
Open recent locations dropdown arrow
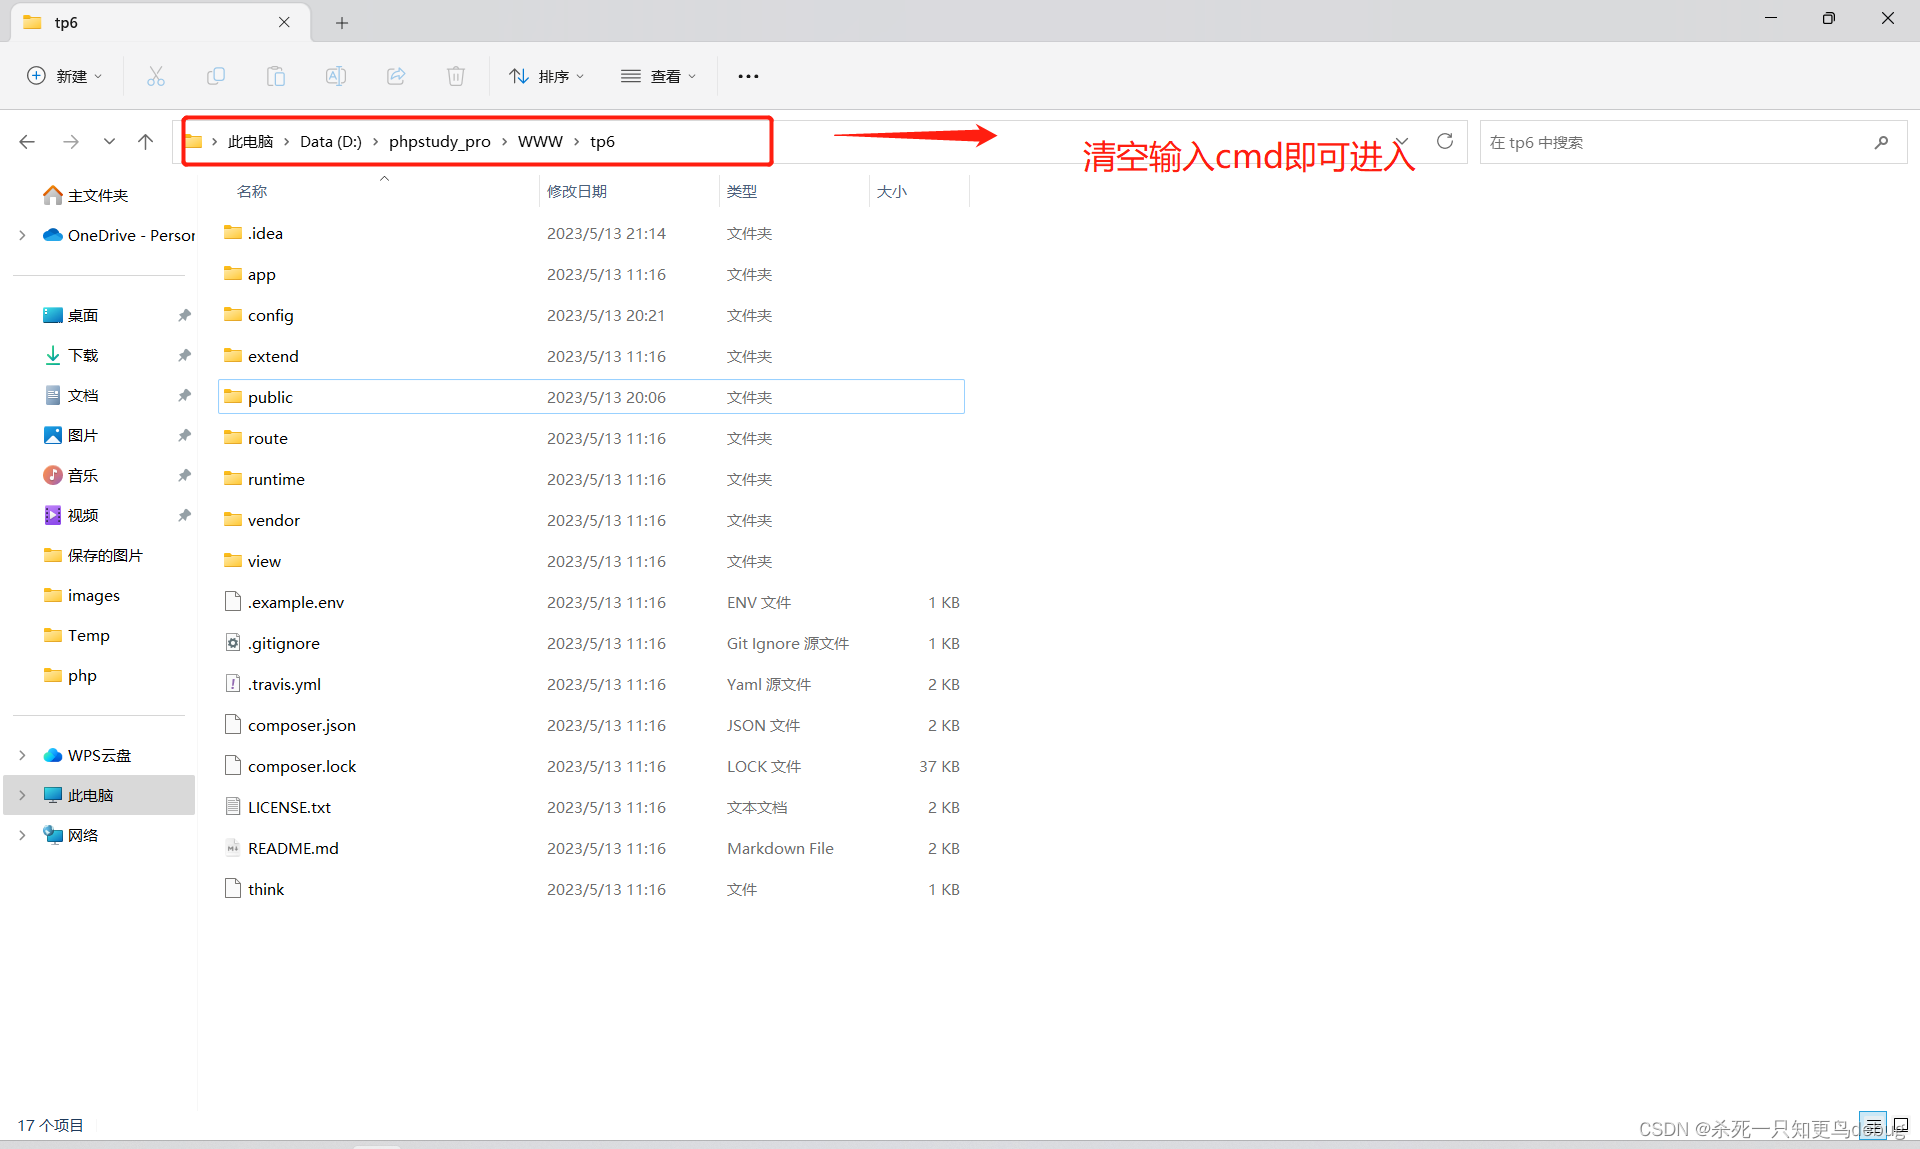pyautogui.click(x=109, y=142)
